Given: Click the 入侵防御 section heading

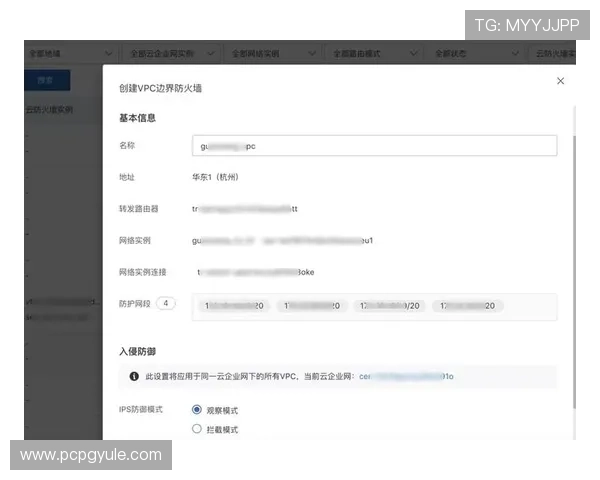Looking at the screenshot, I should coord(137,351).
